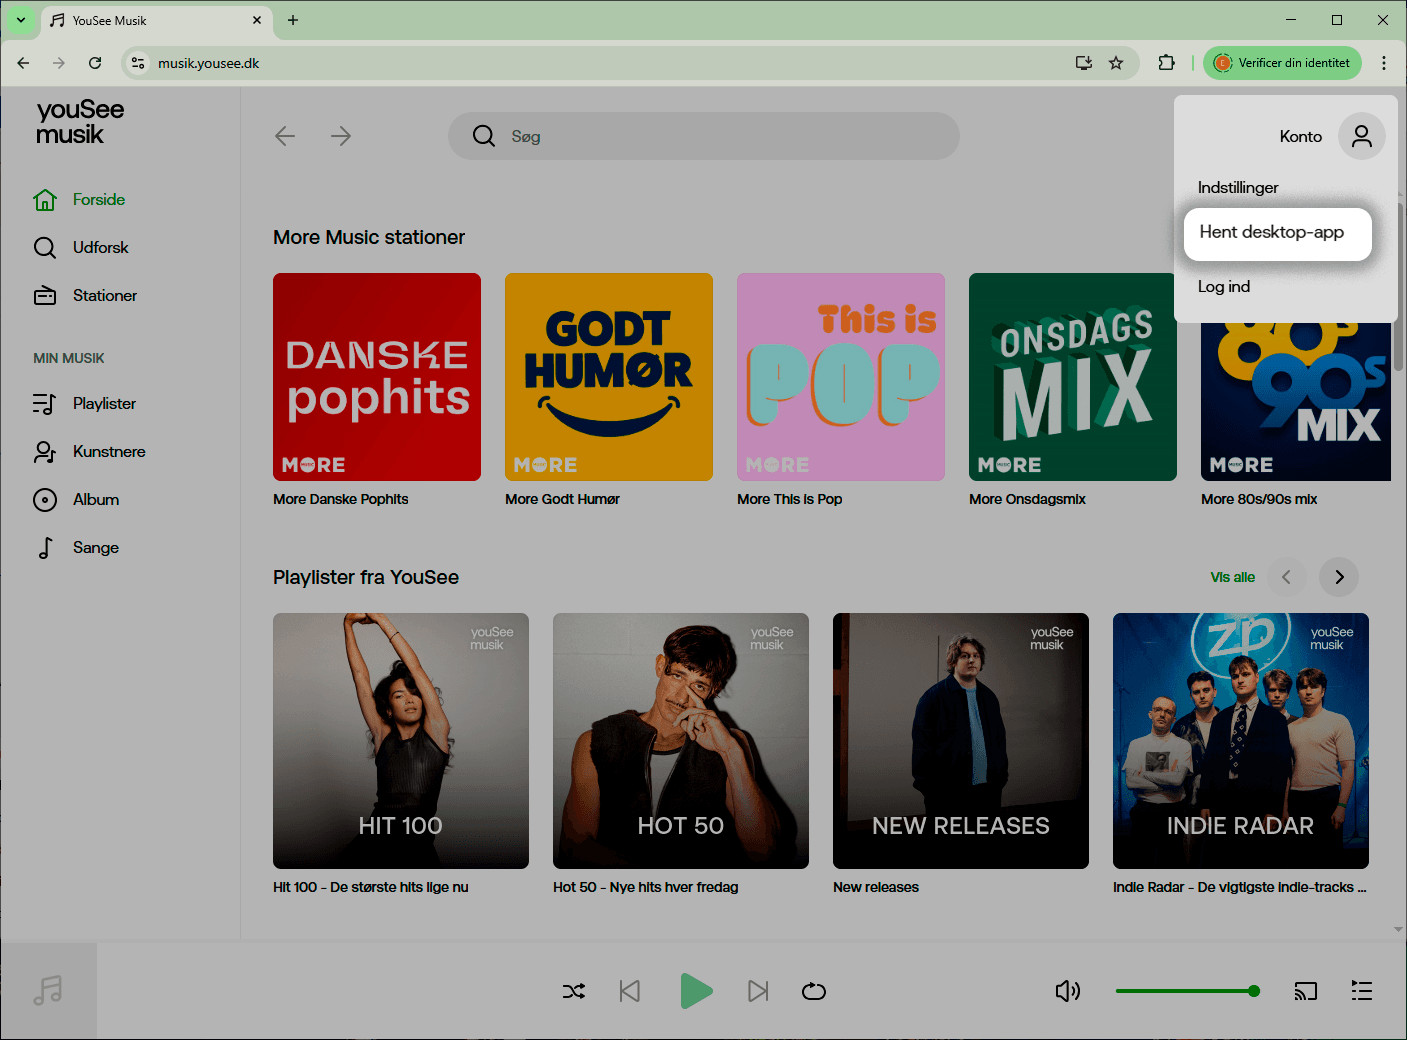This screenshot has width=1407, height=1040.
Task: Click Vis alle next to Playlister fra YouSee
Action: coord(1232,577)
